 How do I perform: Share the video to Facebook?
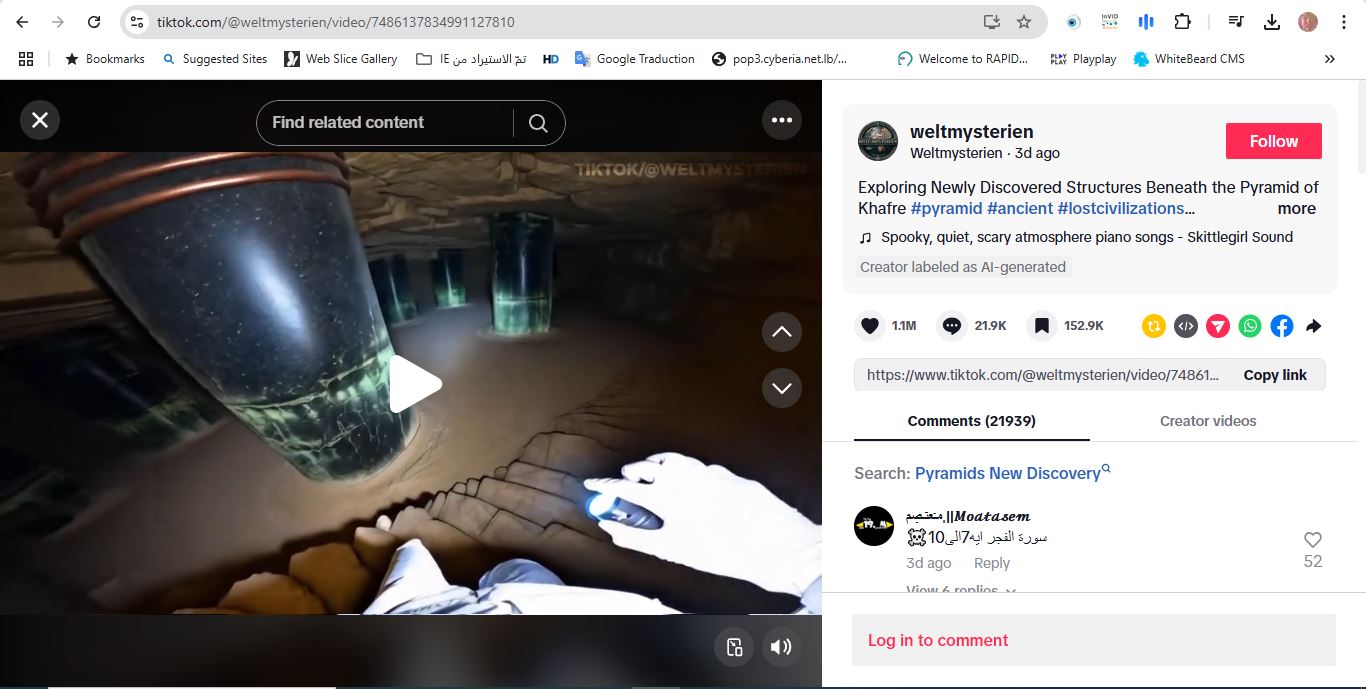(1282, 326)
